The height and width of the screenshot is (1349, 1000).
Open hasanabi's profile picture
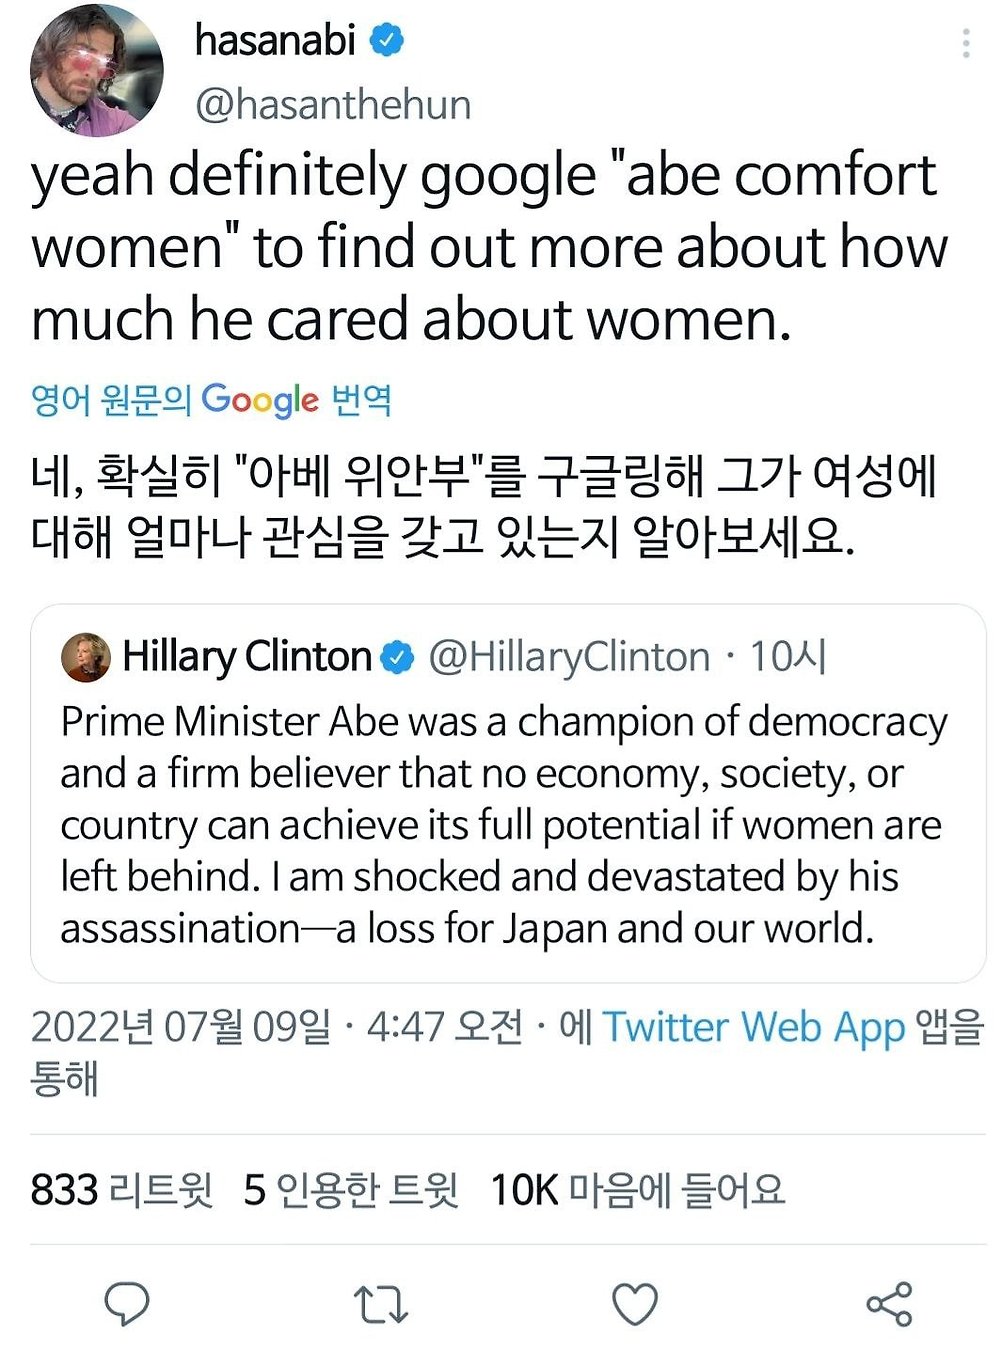tap(97, 70)
